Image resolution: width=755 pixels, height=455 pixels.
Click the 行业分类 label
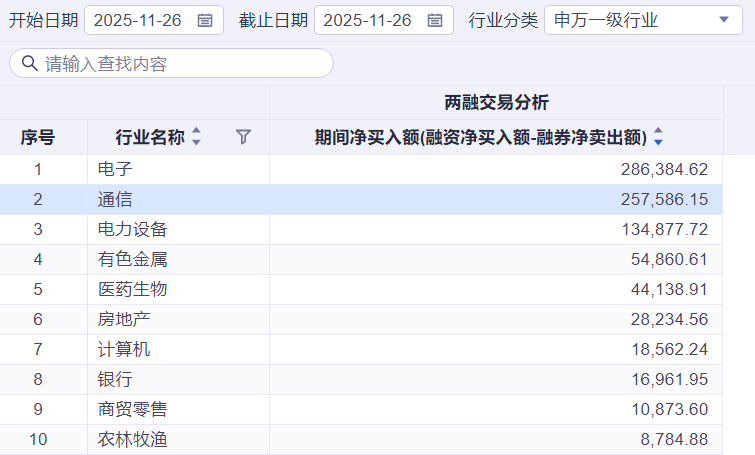503,20
